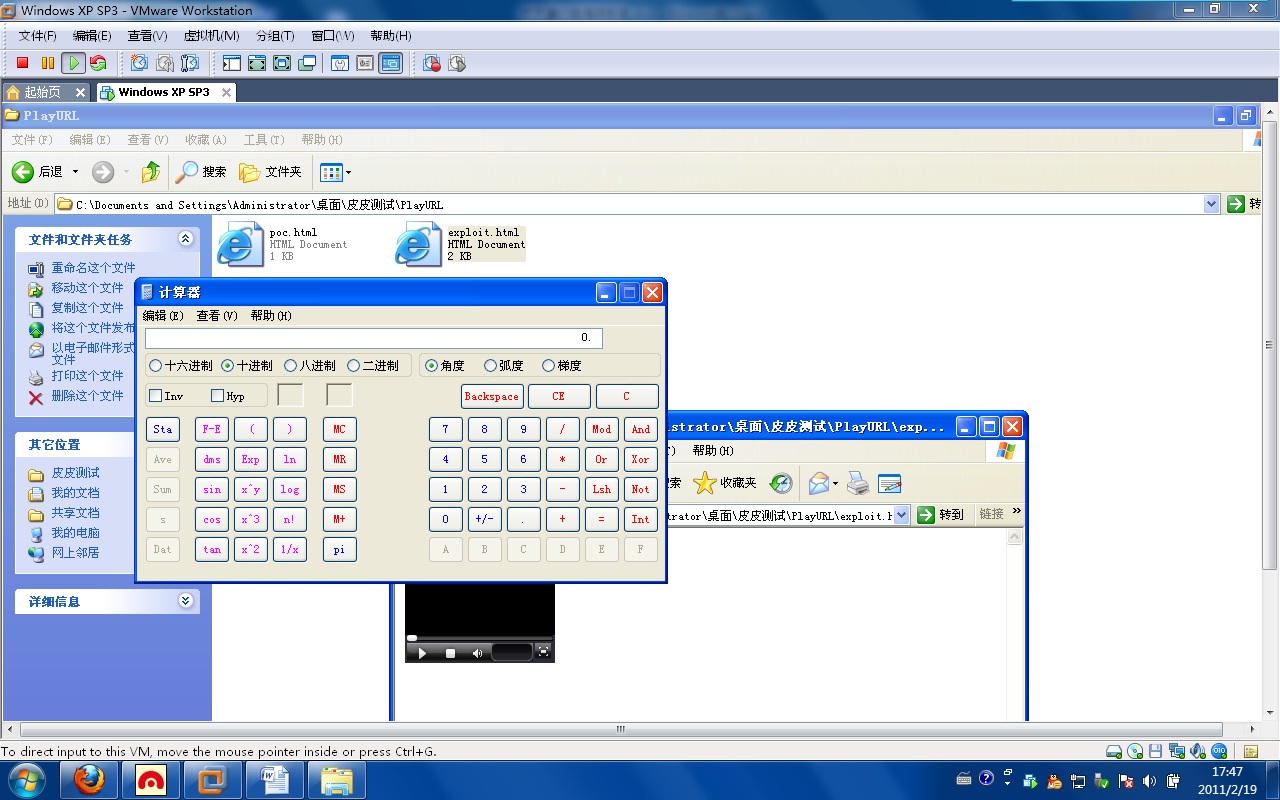Image resolution: width=1280 pixels, height=800 pixels.
Task: Click the VMware quick switch icon
Action: (257, 63)
